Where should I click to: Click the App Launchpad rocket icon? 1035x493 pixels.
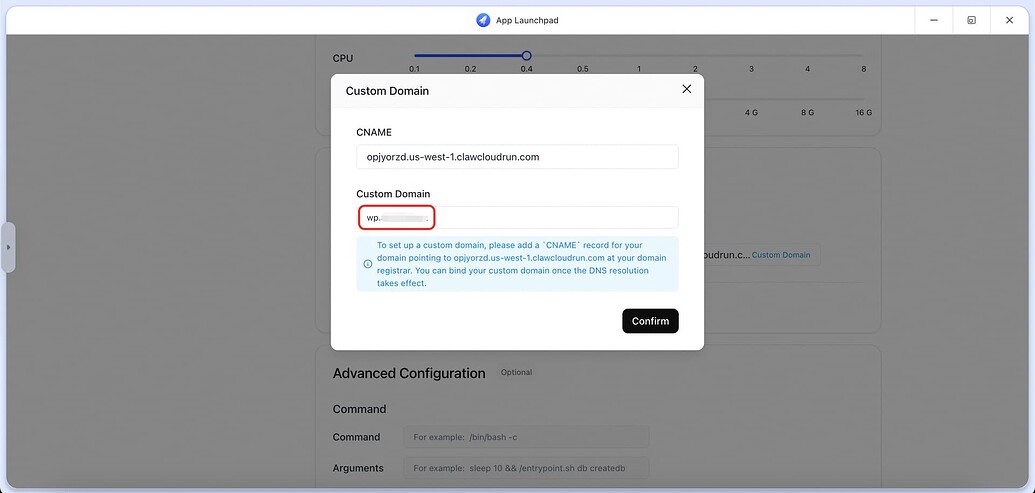[x=483, y=20]
